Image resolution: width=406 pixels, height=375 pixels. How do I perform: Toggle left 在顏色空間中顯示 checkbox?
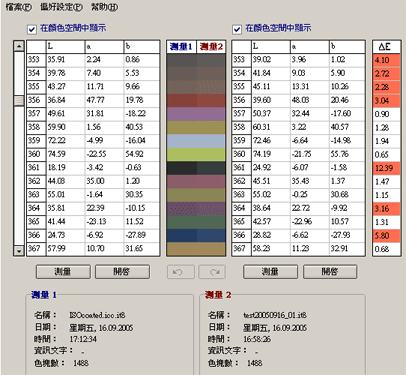(x=32, y=30)
